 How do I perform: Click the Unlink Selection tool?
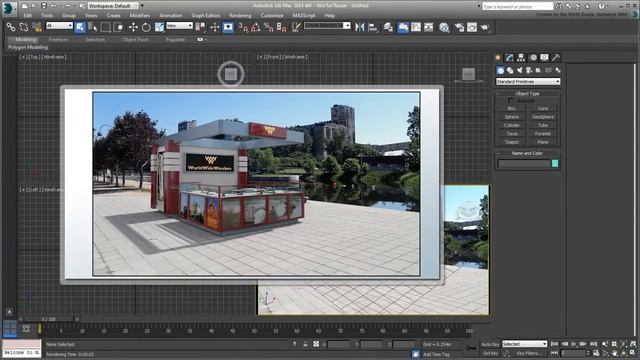click(24, 27)
